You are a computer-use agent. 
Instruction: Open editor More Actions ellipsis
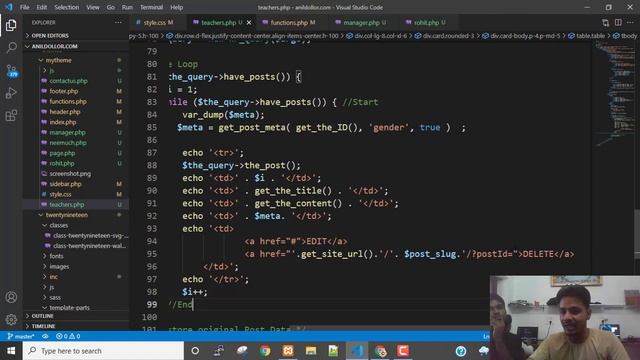click(631, 23)
